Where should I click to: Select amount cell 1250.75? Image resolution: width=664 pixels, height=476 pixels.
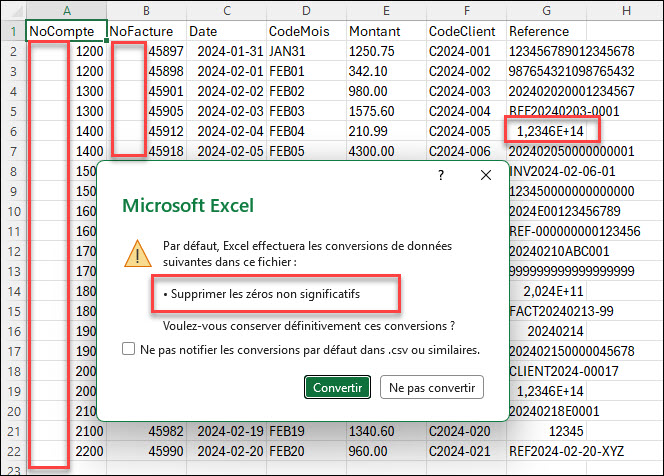click(x=386, y=51)
